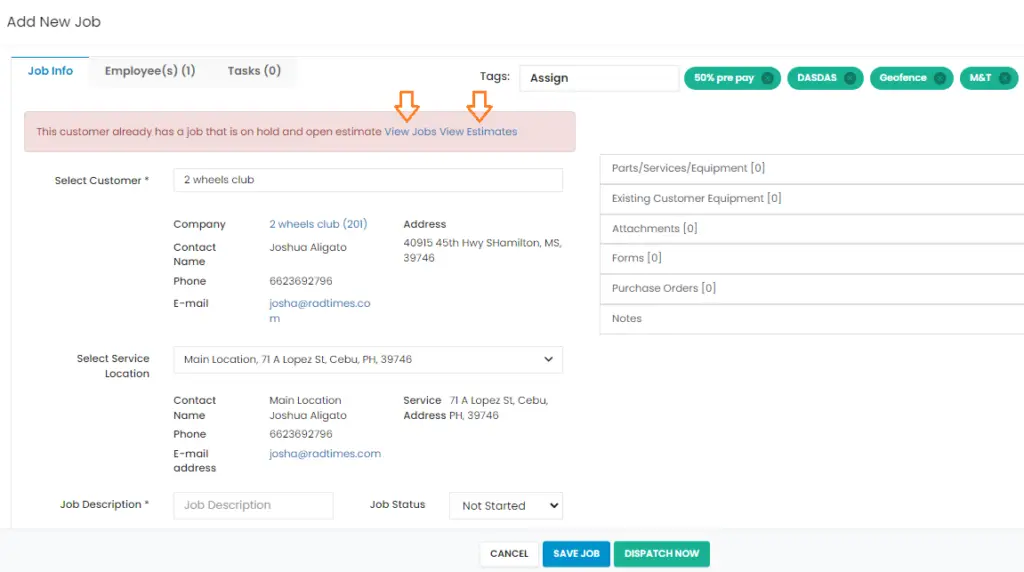Remove the Geofence tag
This screenshot has width=1024, height=572.
click(x=939, y=78)
